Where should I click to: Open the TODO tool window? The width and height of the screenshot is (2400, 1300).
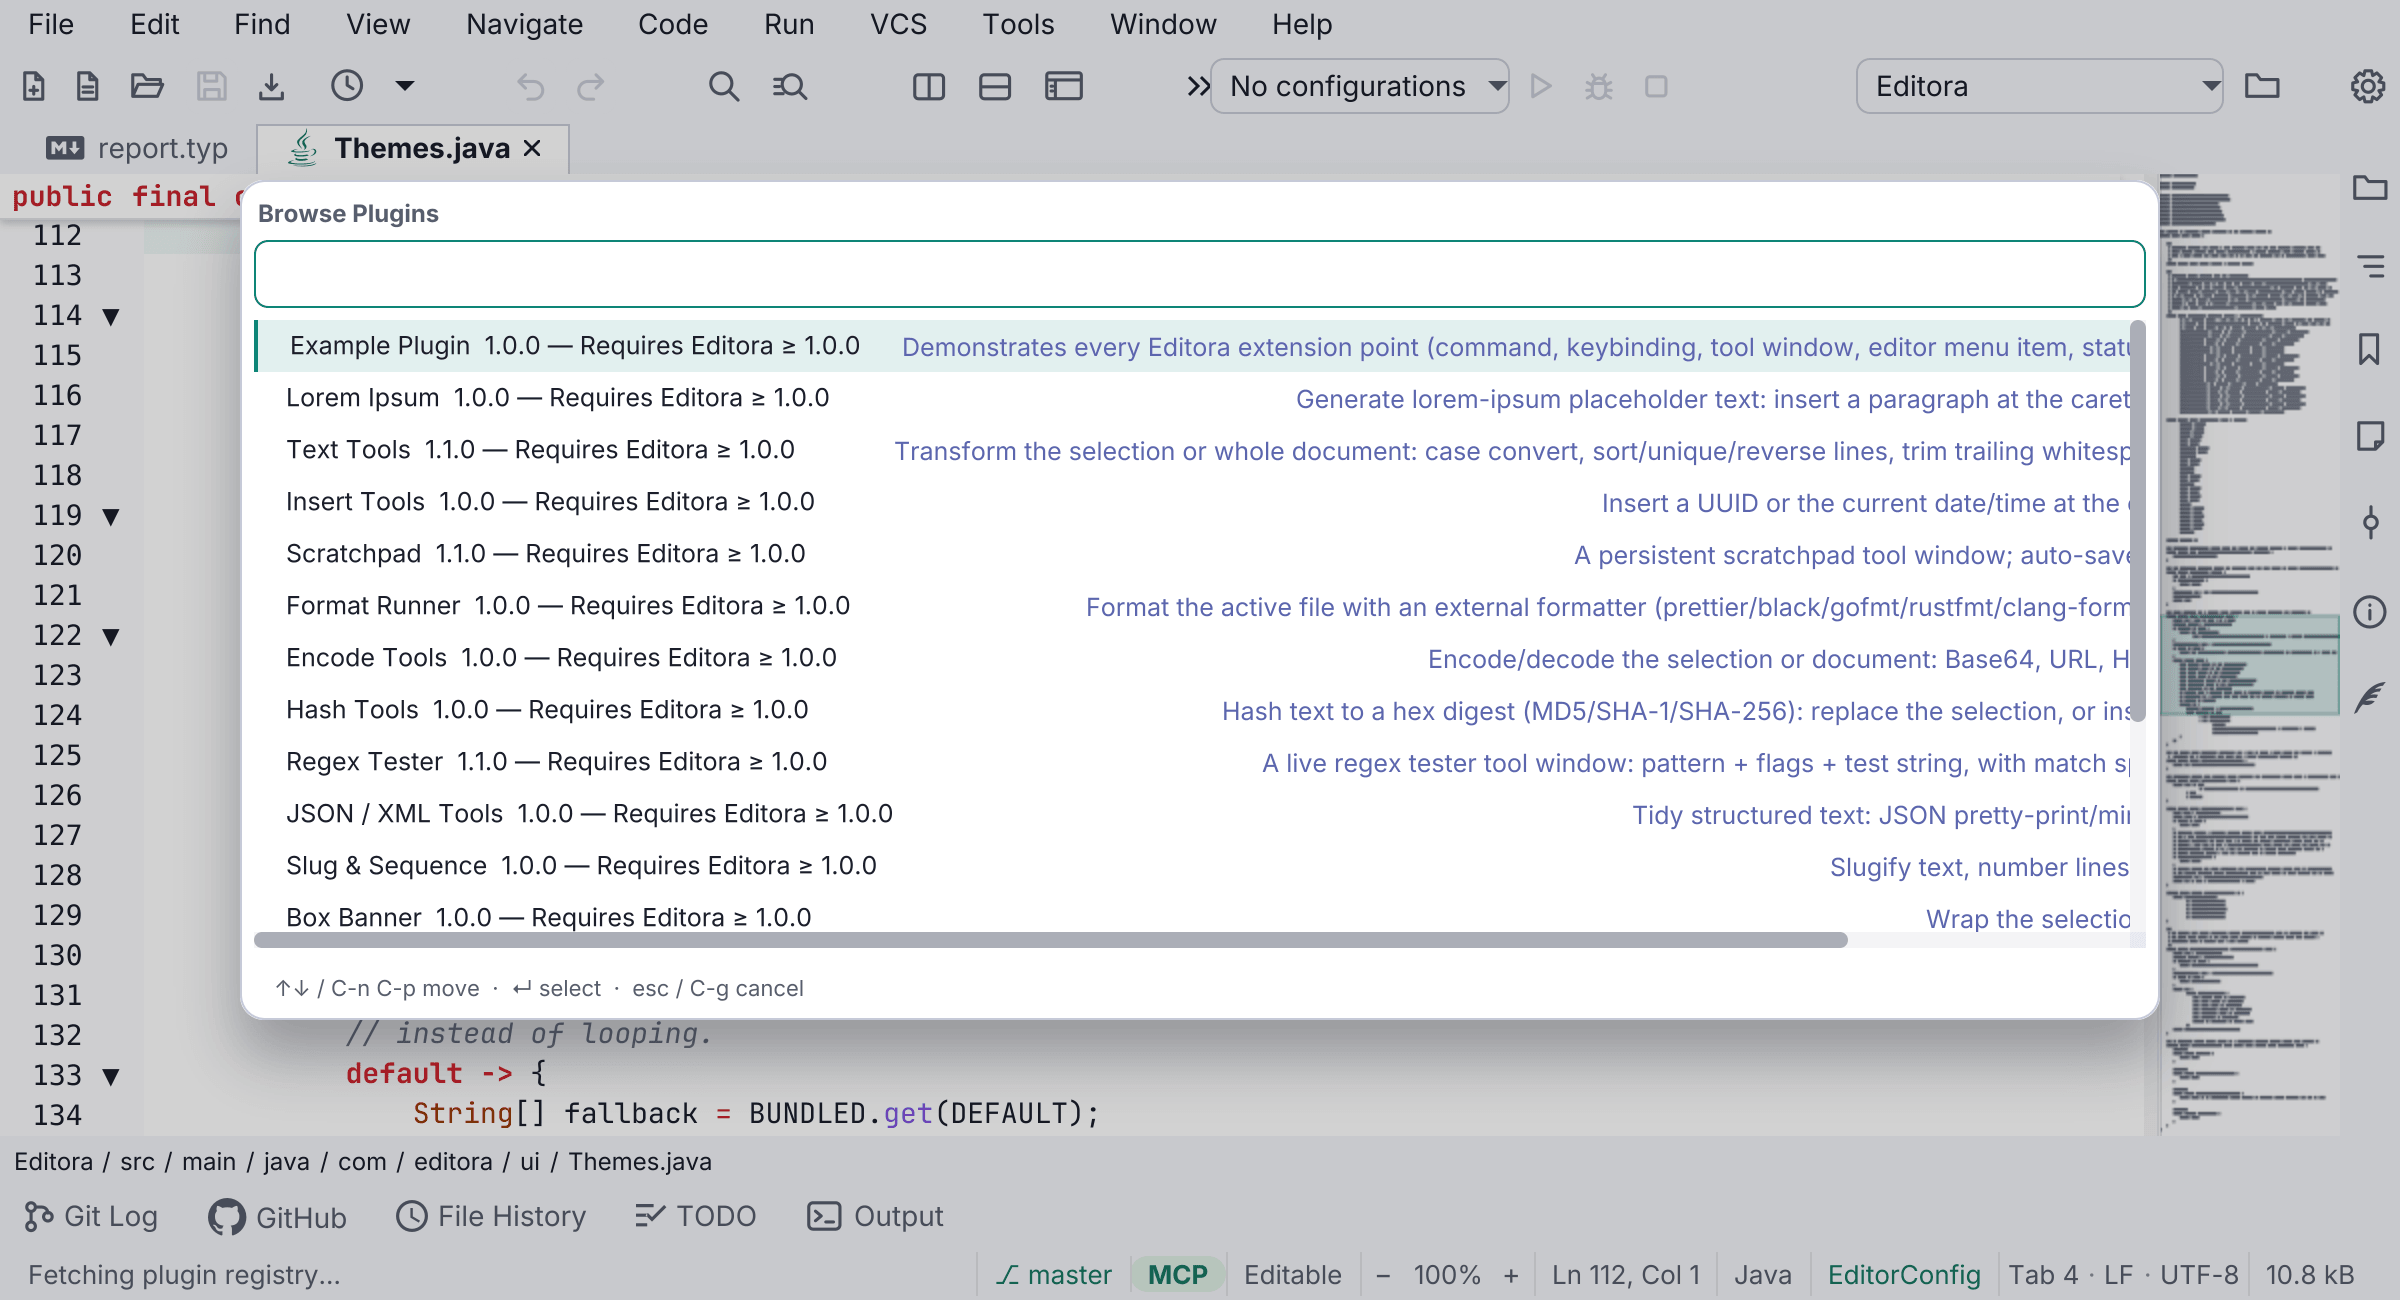[696, 1217]
